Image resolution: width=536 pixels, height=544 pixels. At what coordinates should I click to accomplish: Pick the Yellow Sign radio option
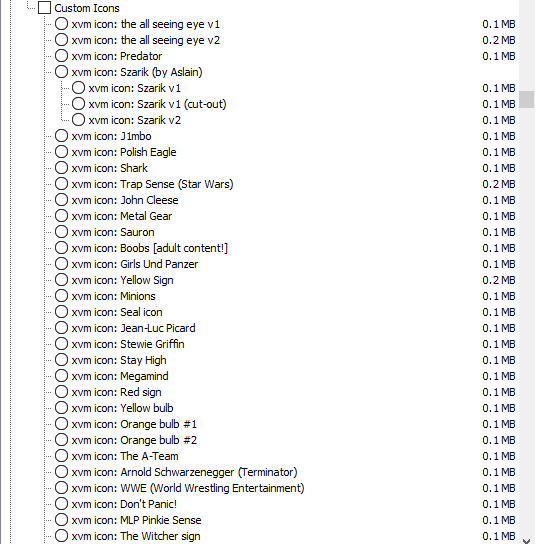[x=61, y=280]
